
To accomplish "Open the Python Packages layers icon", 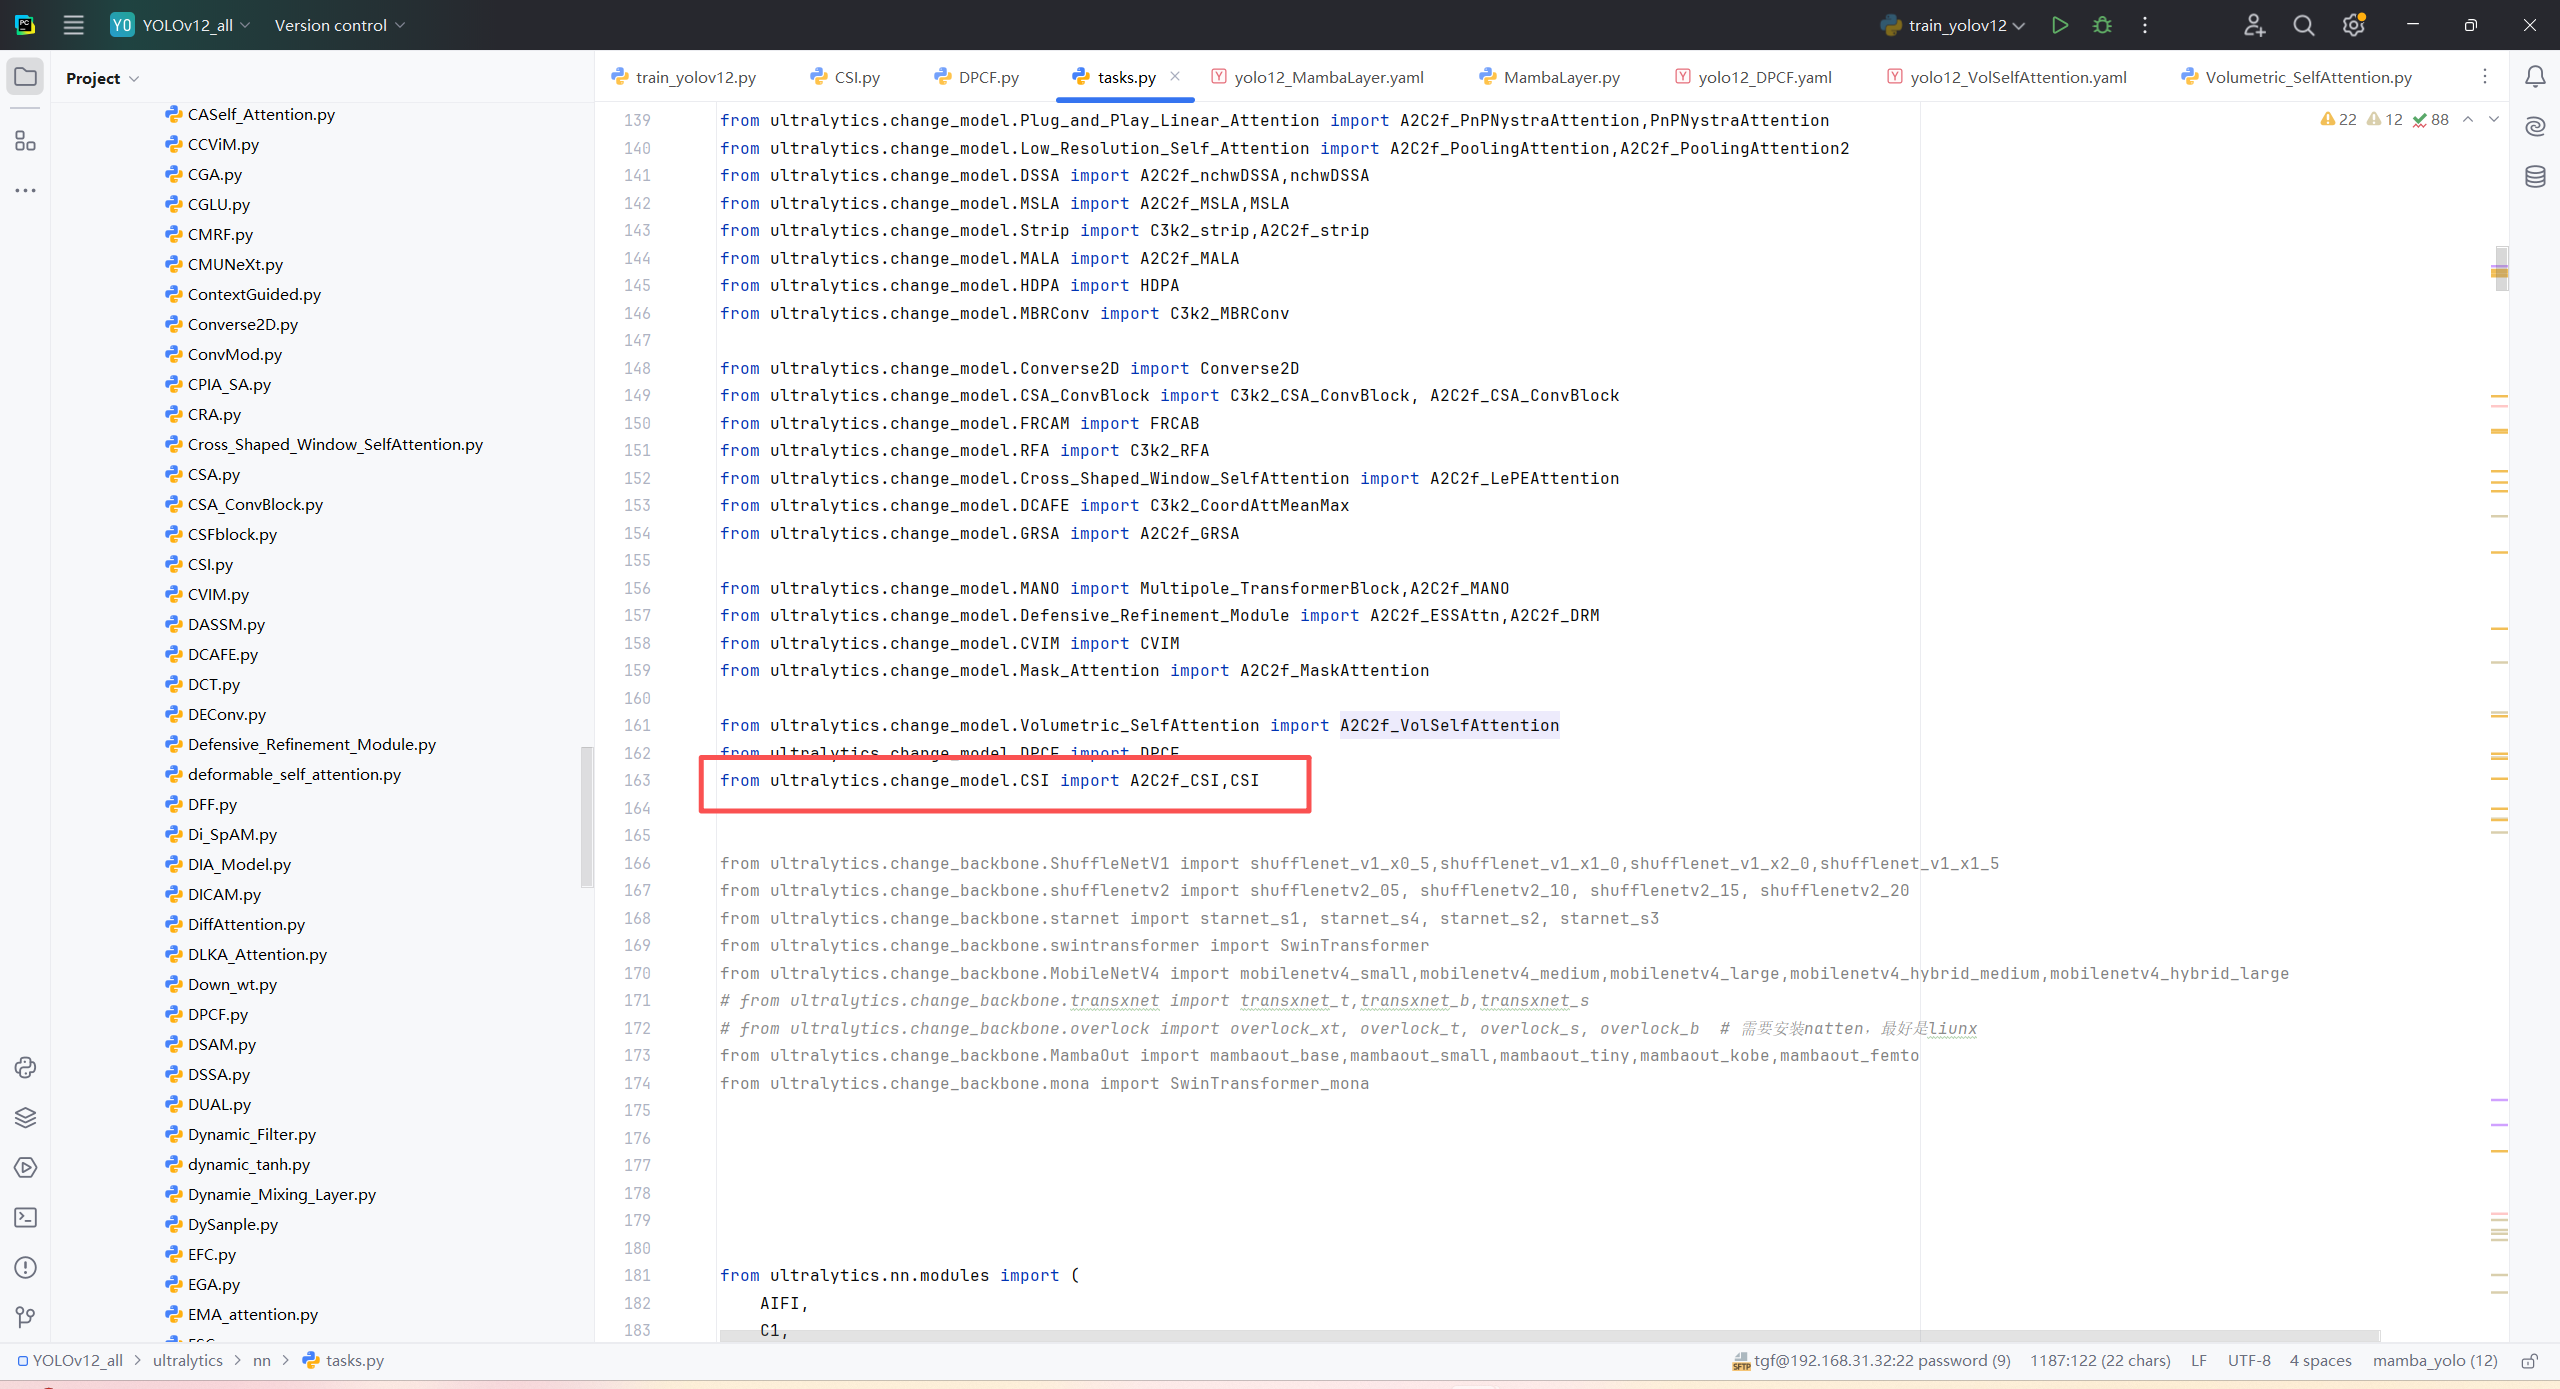I will point(25,1117).
